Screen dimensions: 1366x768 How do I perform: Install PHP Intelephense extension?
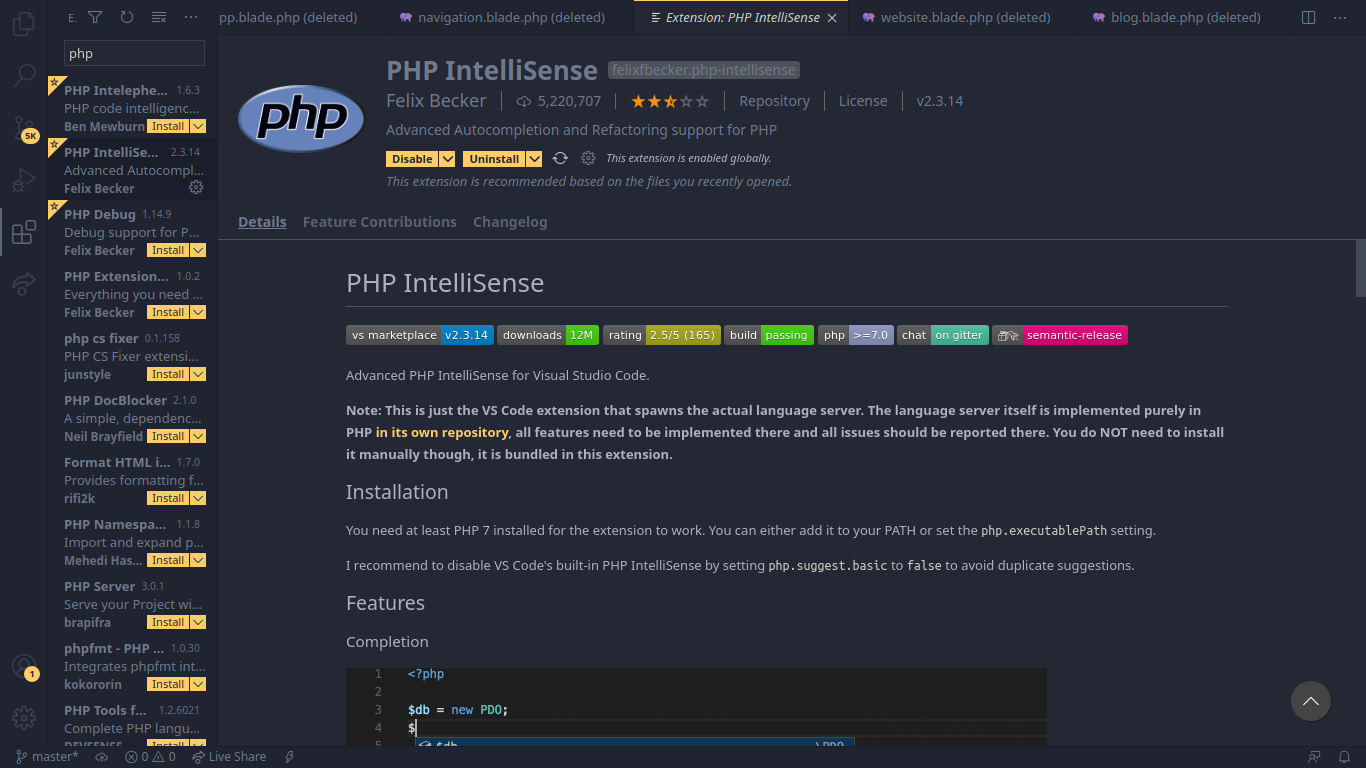click(x=168, y=126)
